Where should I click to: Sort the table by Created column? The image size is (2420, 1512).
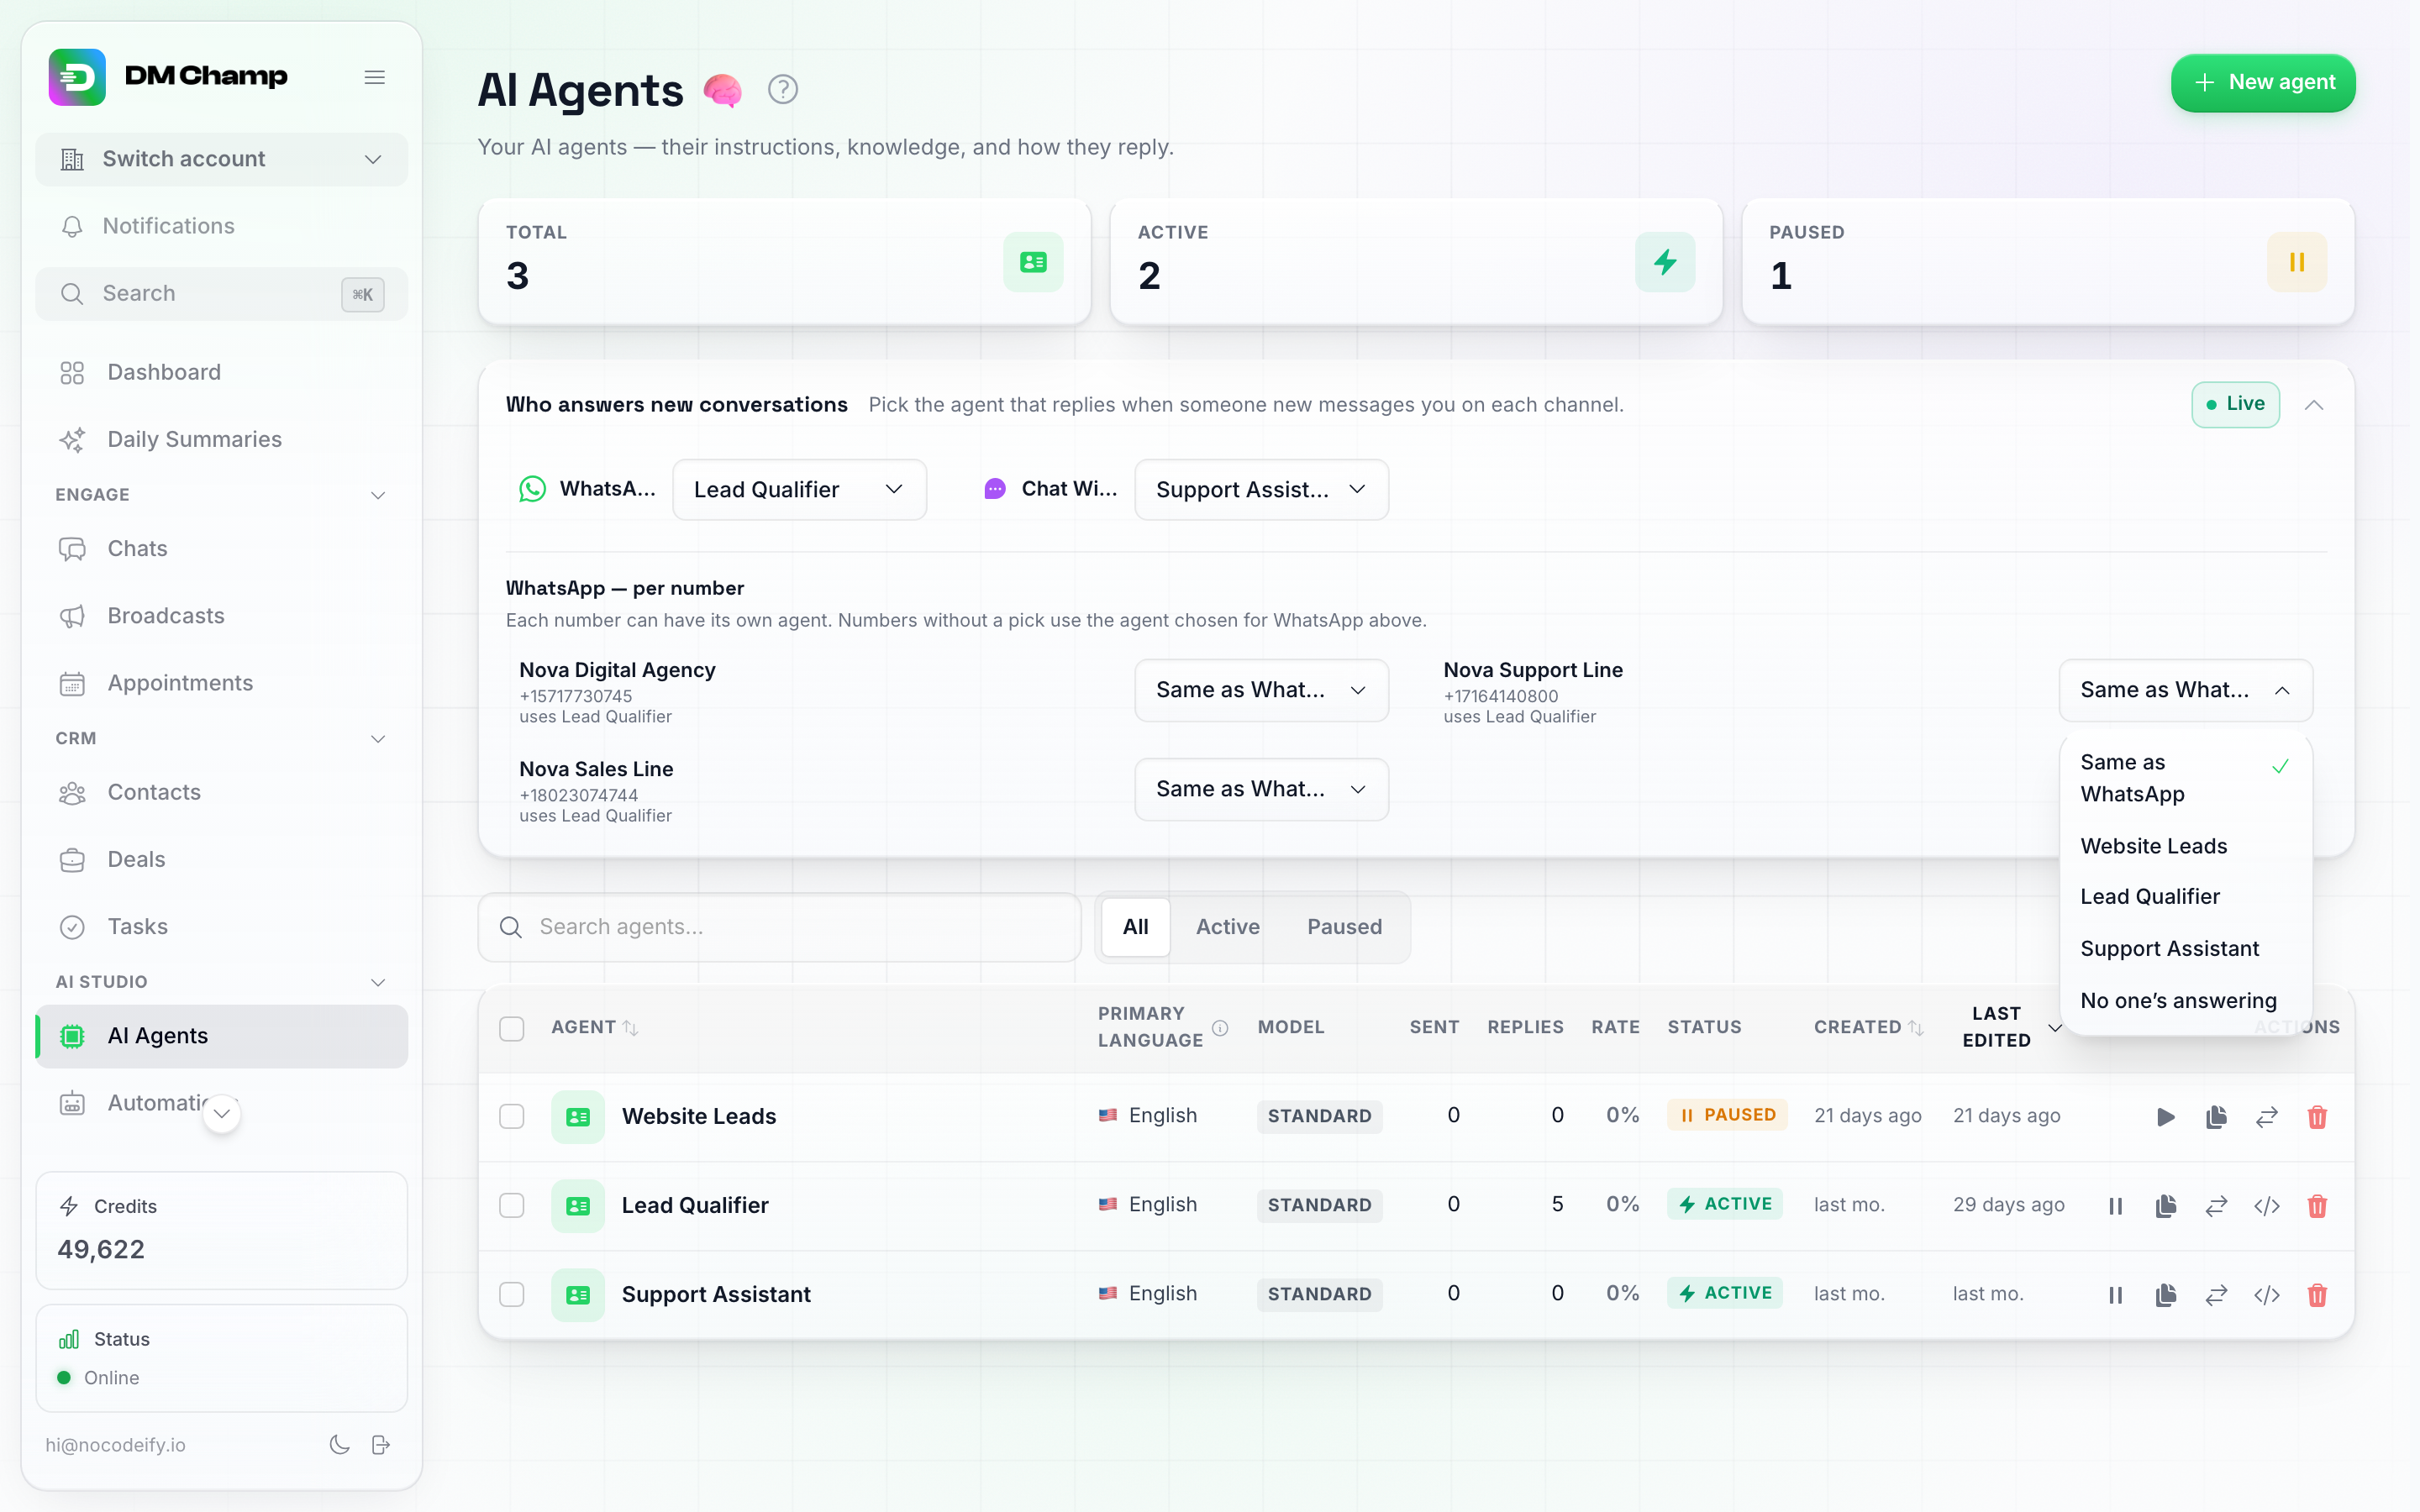(x=1868, y=1027)
